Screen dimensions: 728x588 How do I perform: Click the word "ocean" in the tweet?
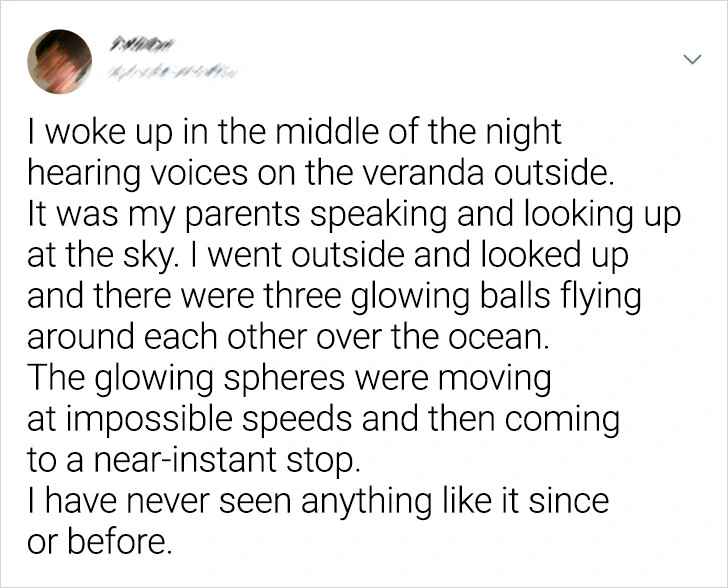[503, 337]
